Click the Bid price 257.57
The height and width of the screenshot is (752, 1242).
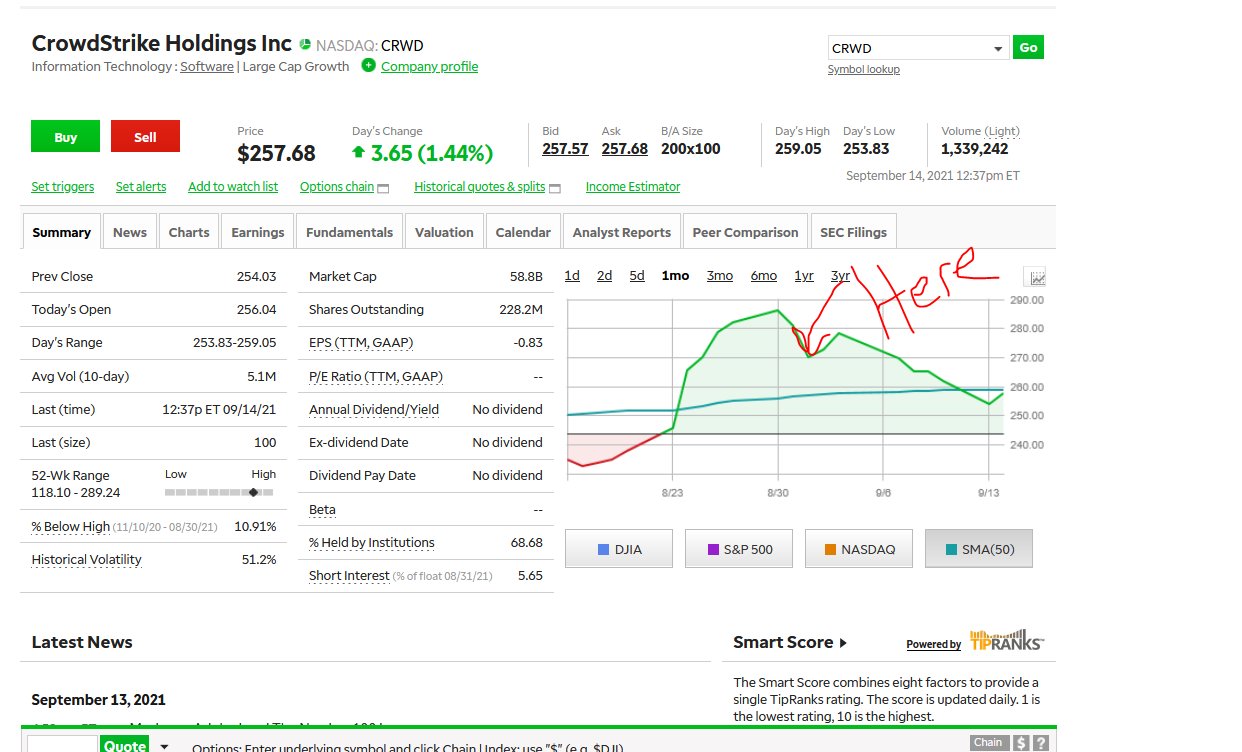[x=565, y=149]
